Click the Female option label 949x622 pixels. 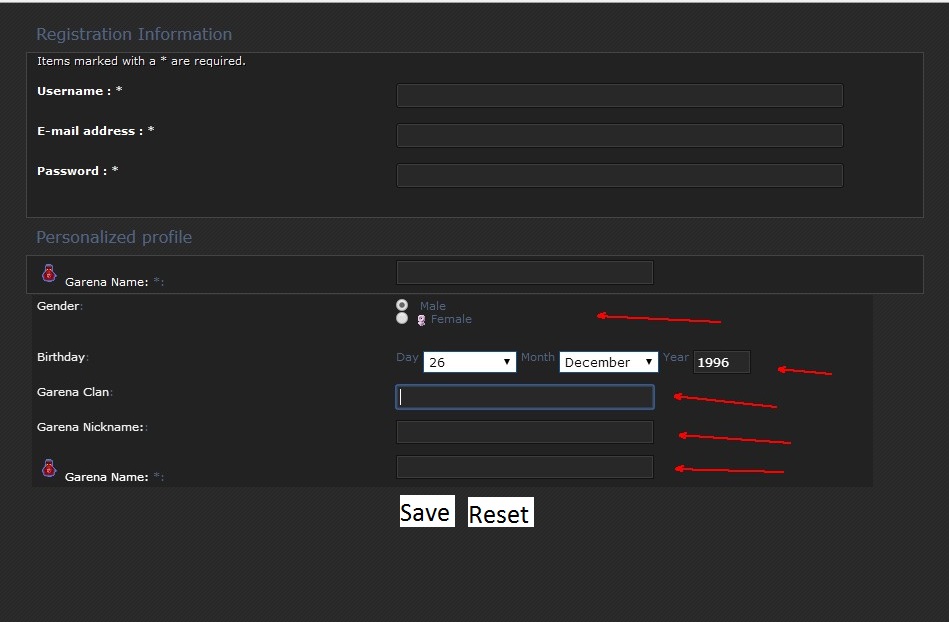pos(451,319)
